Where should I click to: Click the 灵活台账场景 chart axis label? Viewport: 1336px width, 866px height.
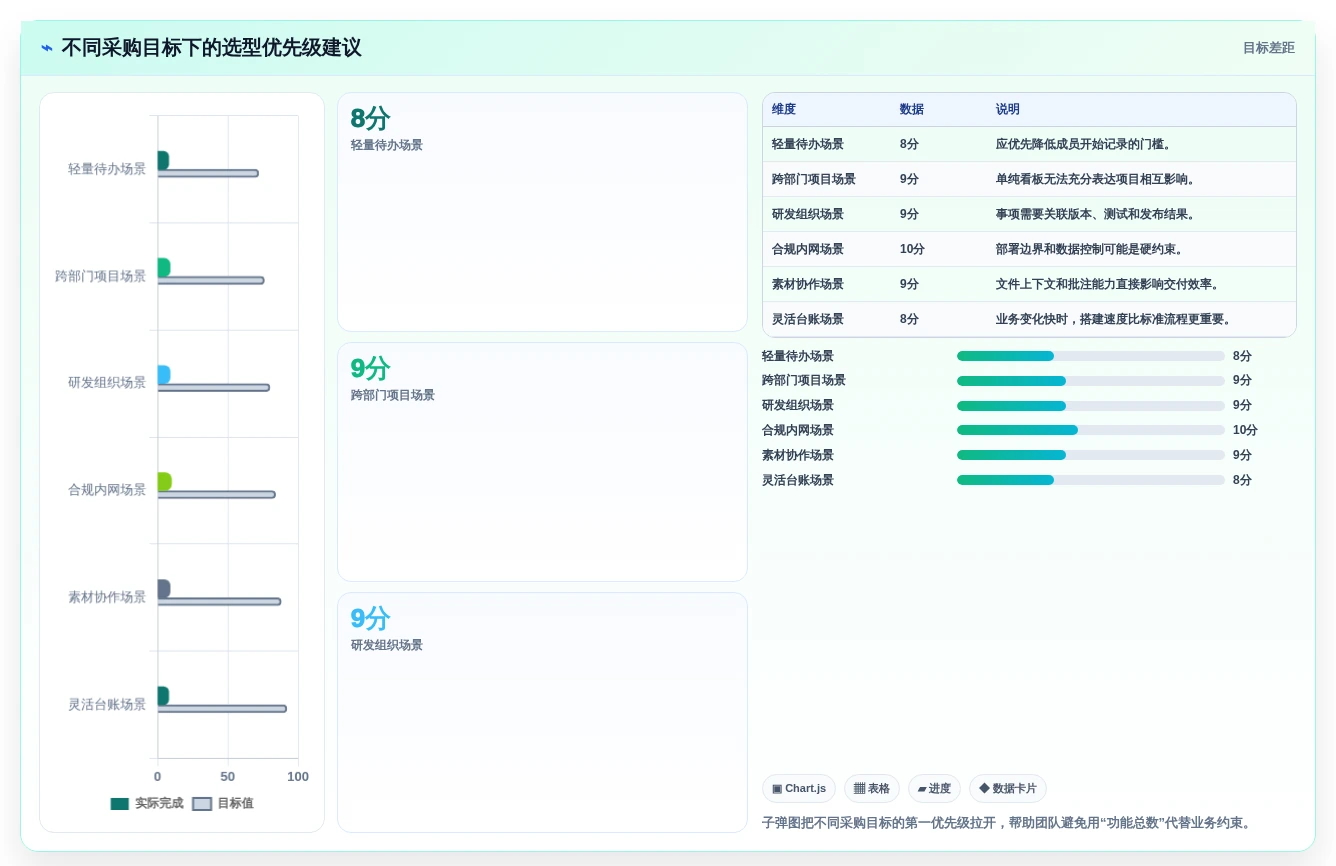[107, 704]
